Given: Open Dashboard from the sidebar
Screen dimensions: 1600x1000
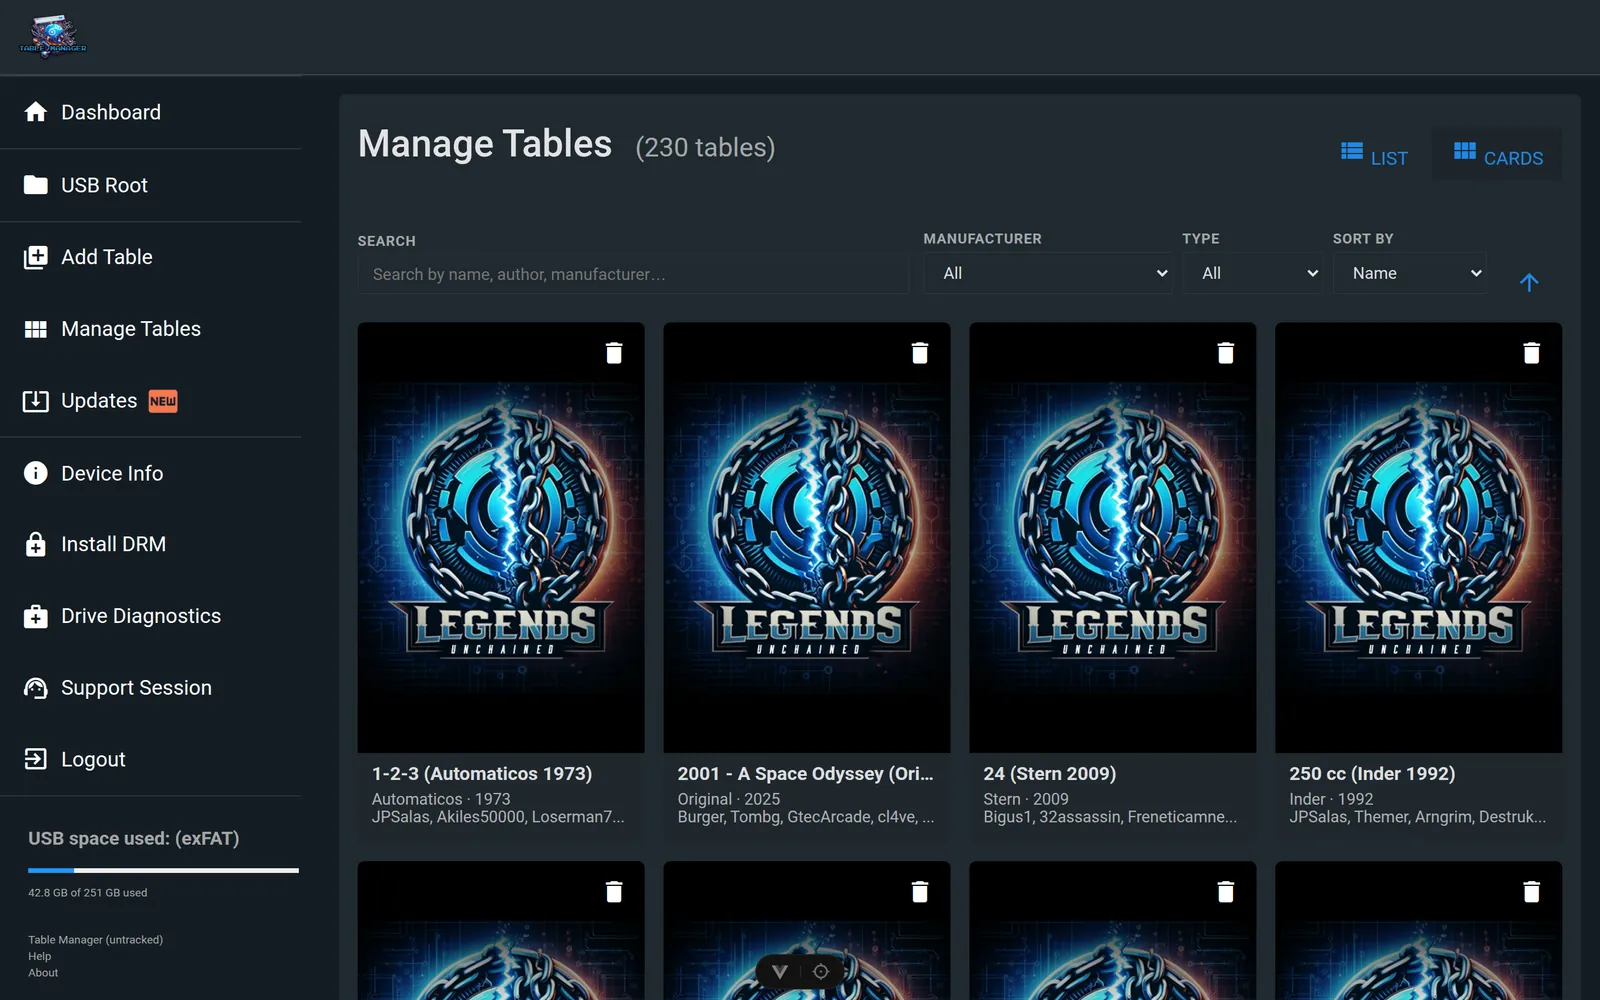Looking at the screenshot, I should (151, 112).
